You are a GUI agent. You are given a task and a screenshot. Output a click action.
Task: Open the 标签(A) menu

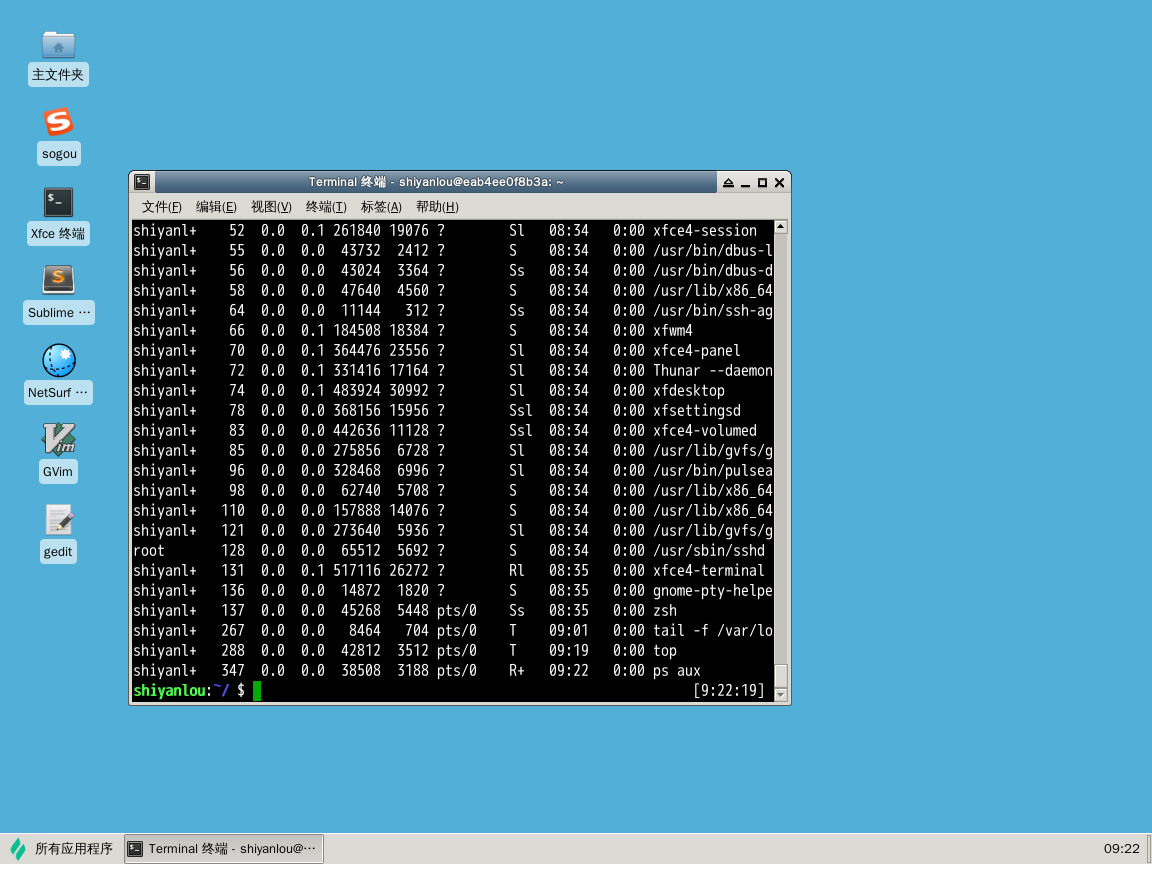point(380,207)
